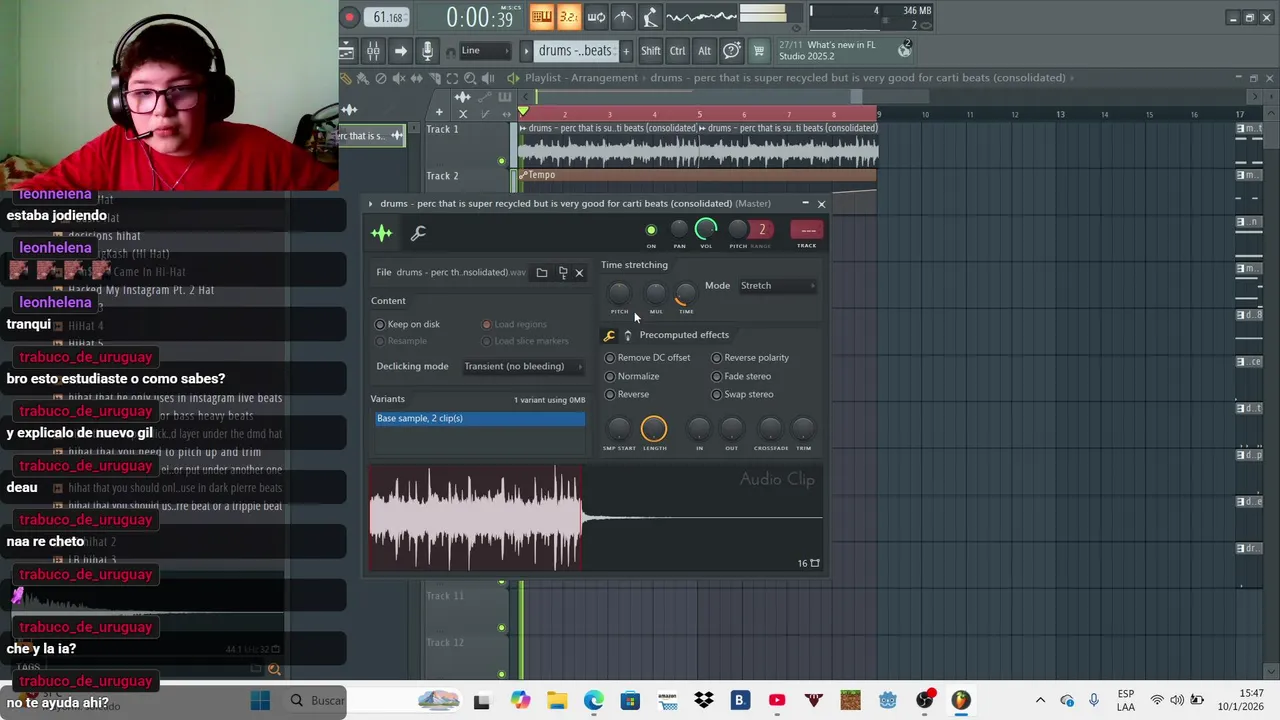Viewport: 1280px width, 720px height.
Task: Select Base sample, 2 clip(s) variant
Action: (x=480, y=419)
